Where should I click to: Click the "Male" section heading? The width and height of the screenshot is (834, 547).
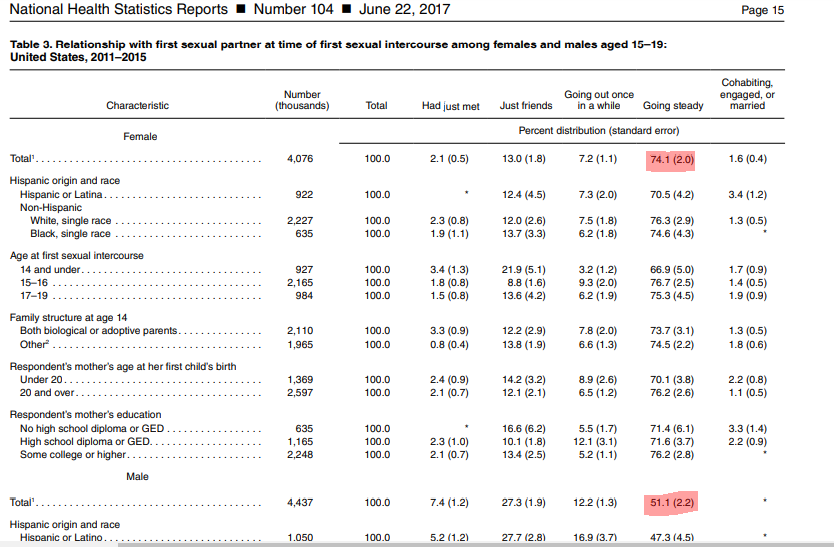(x=137, y=477)
